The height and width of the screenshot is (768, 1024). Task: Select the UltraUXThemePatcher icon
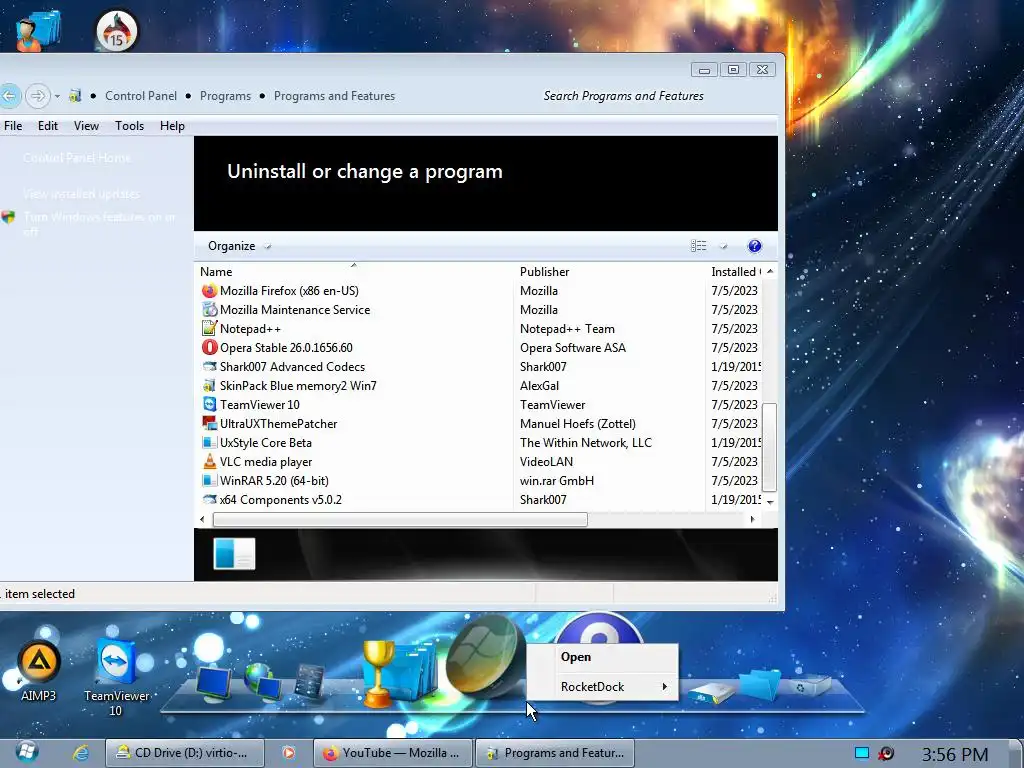click(209, 423)
